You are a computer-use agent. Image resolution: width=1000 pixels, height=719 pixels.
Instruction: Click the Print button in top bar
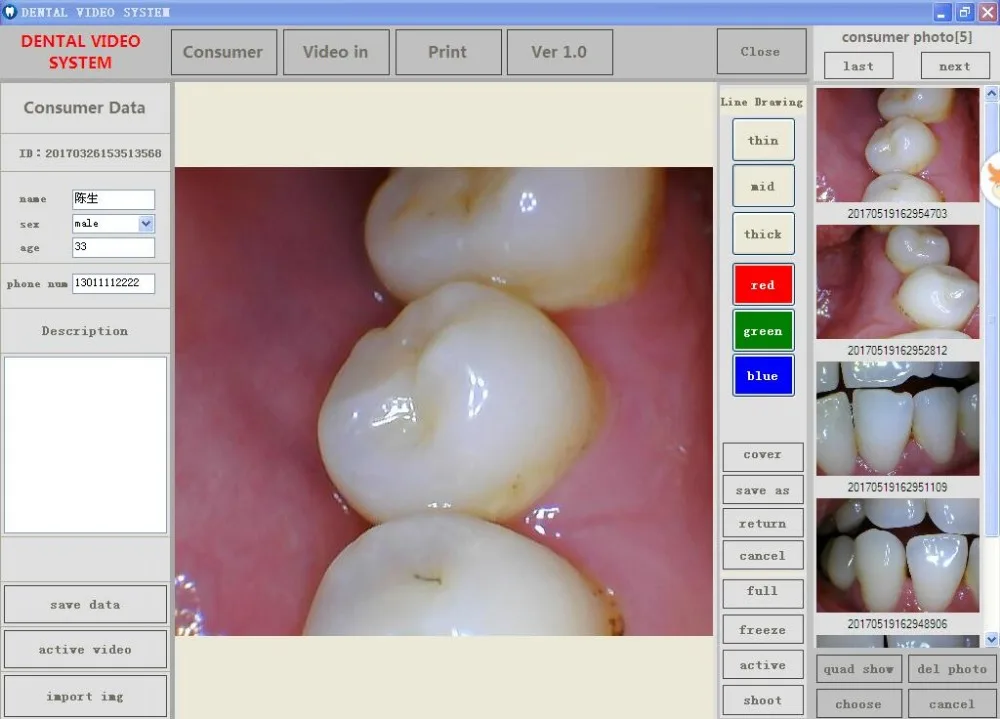coord(448,52)
